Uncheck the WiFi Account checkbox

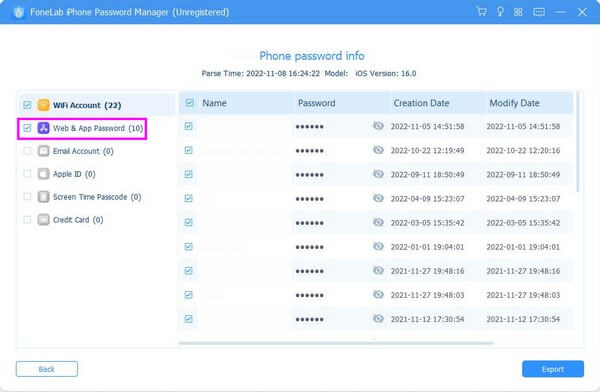[x=27, y=105]
